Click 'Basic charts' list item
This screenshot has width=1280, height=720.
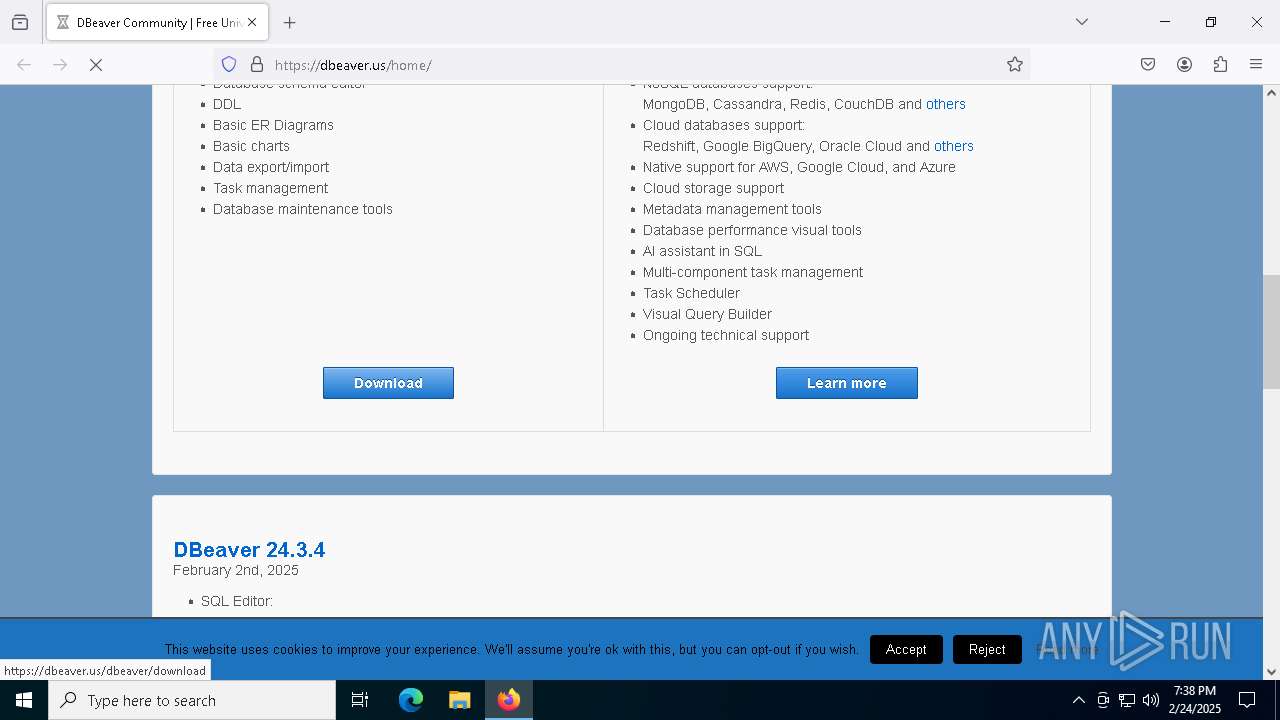251,146
